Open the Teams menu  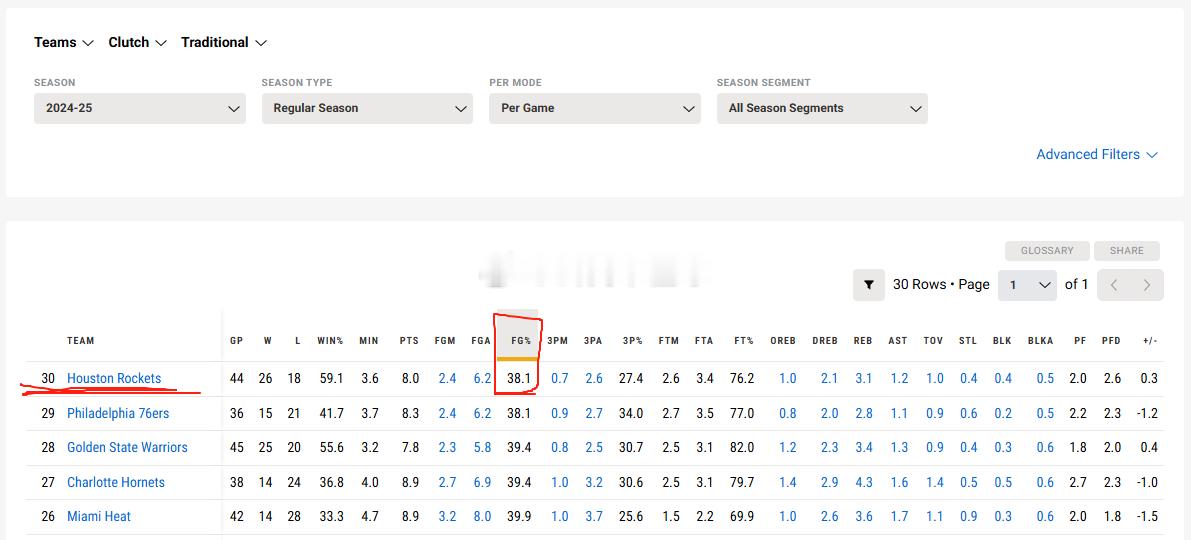coord(64,43)
